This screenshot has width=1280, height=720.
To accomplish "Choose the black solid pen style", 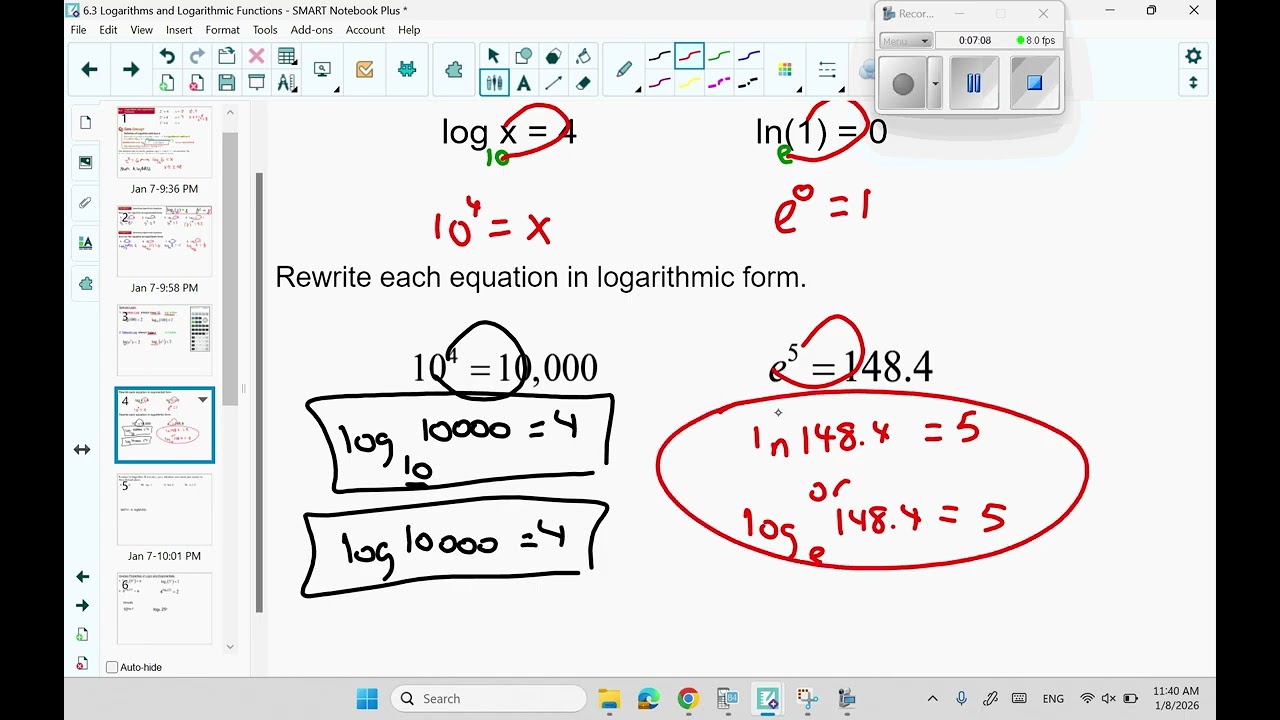I will click(660, 56).
